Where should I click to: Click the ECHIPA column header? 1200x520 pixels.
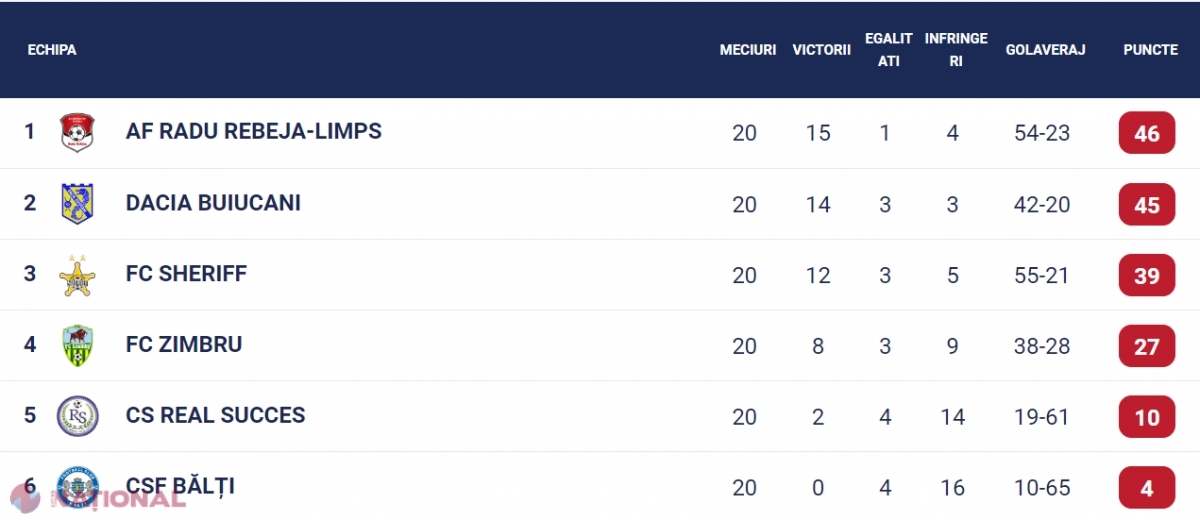[52, 50]
